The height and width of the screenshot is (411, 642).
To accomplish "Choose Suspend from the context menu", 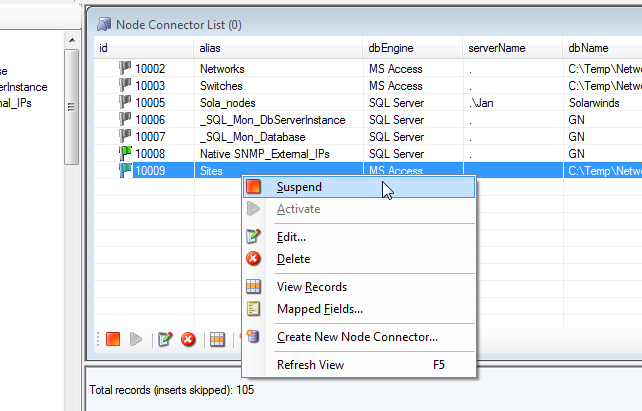I will click(298, 187).
